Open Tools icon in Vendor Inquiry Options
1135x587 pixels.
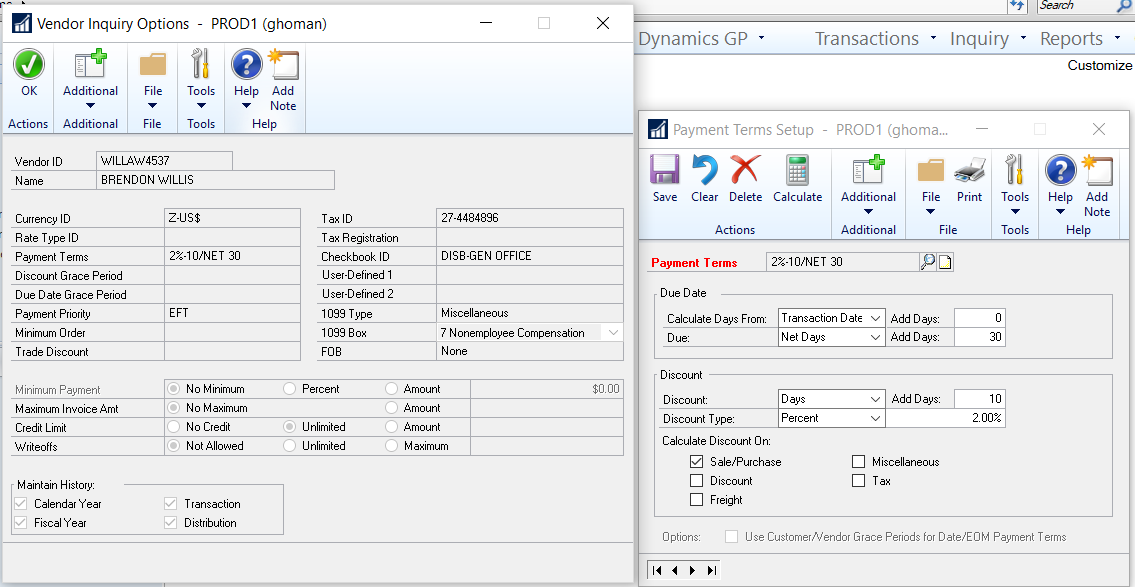pos(201,64)
